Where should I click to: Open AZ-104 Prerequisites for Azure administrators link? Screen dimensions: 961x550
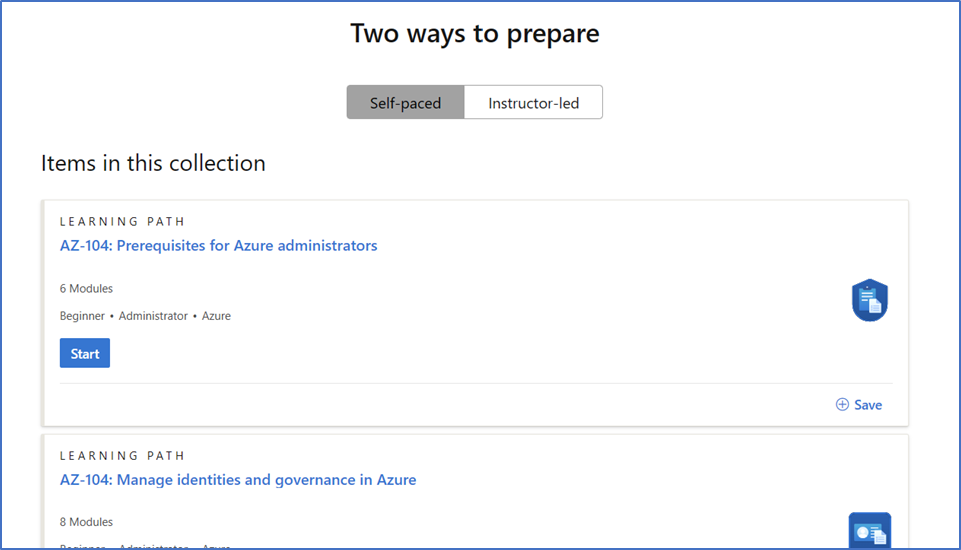(x=218, y=245)
